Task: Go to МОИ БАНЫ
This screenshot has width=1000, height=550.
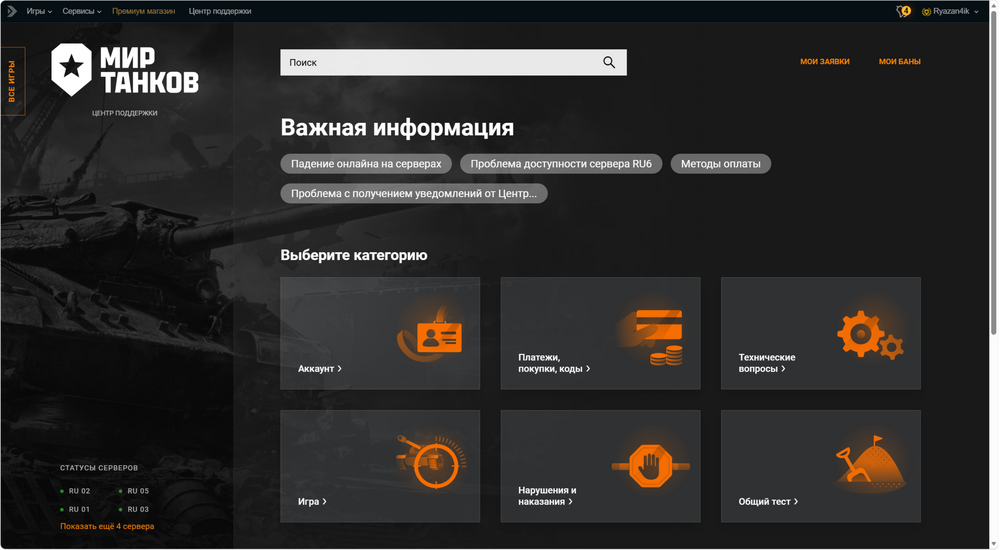Action: point(899,62)
